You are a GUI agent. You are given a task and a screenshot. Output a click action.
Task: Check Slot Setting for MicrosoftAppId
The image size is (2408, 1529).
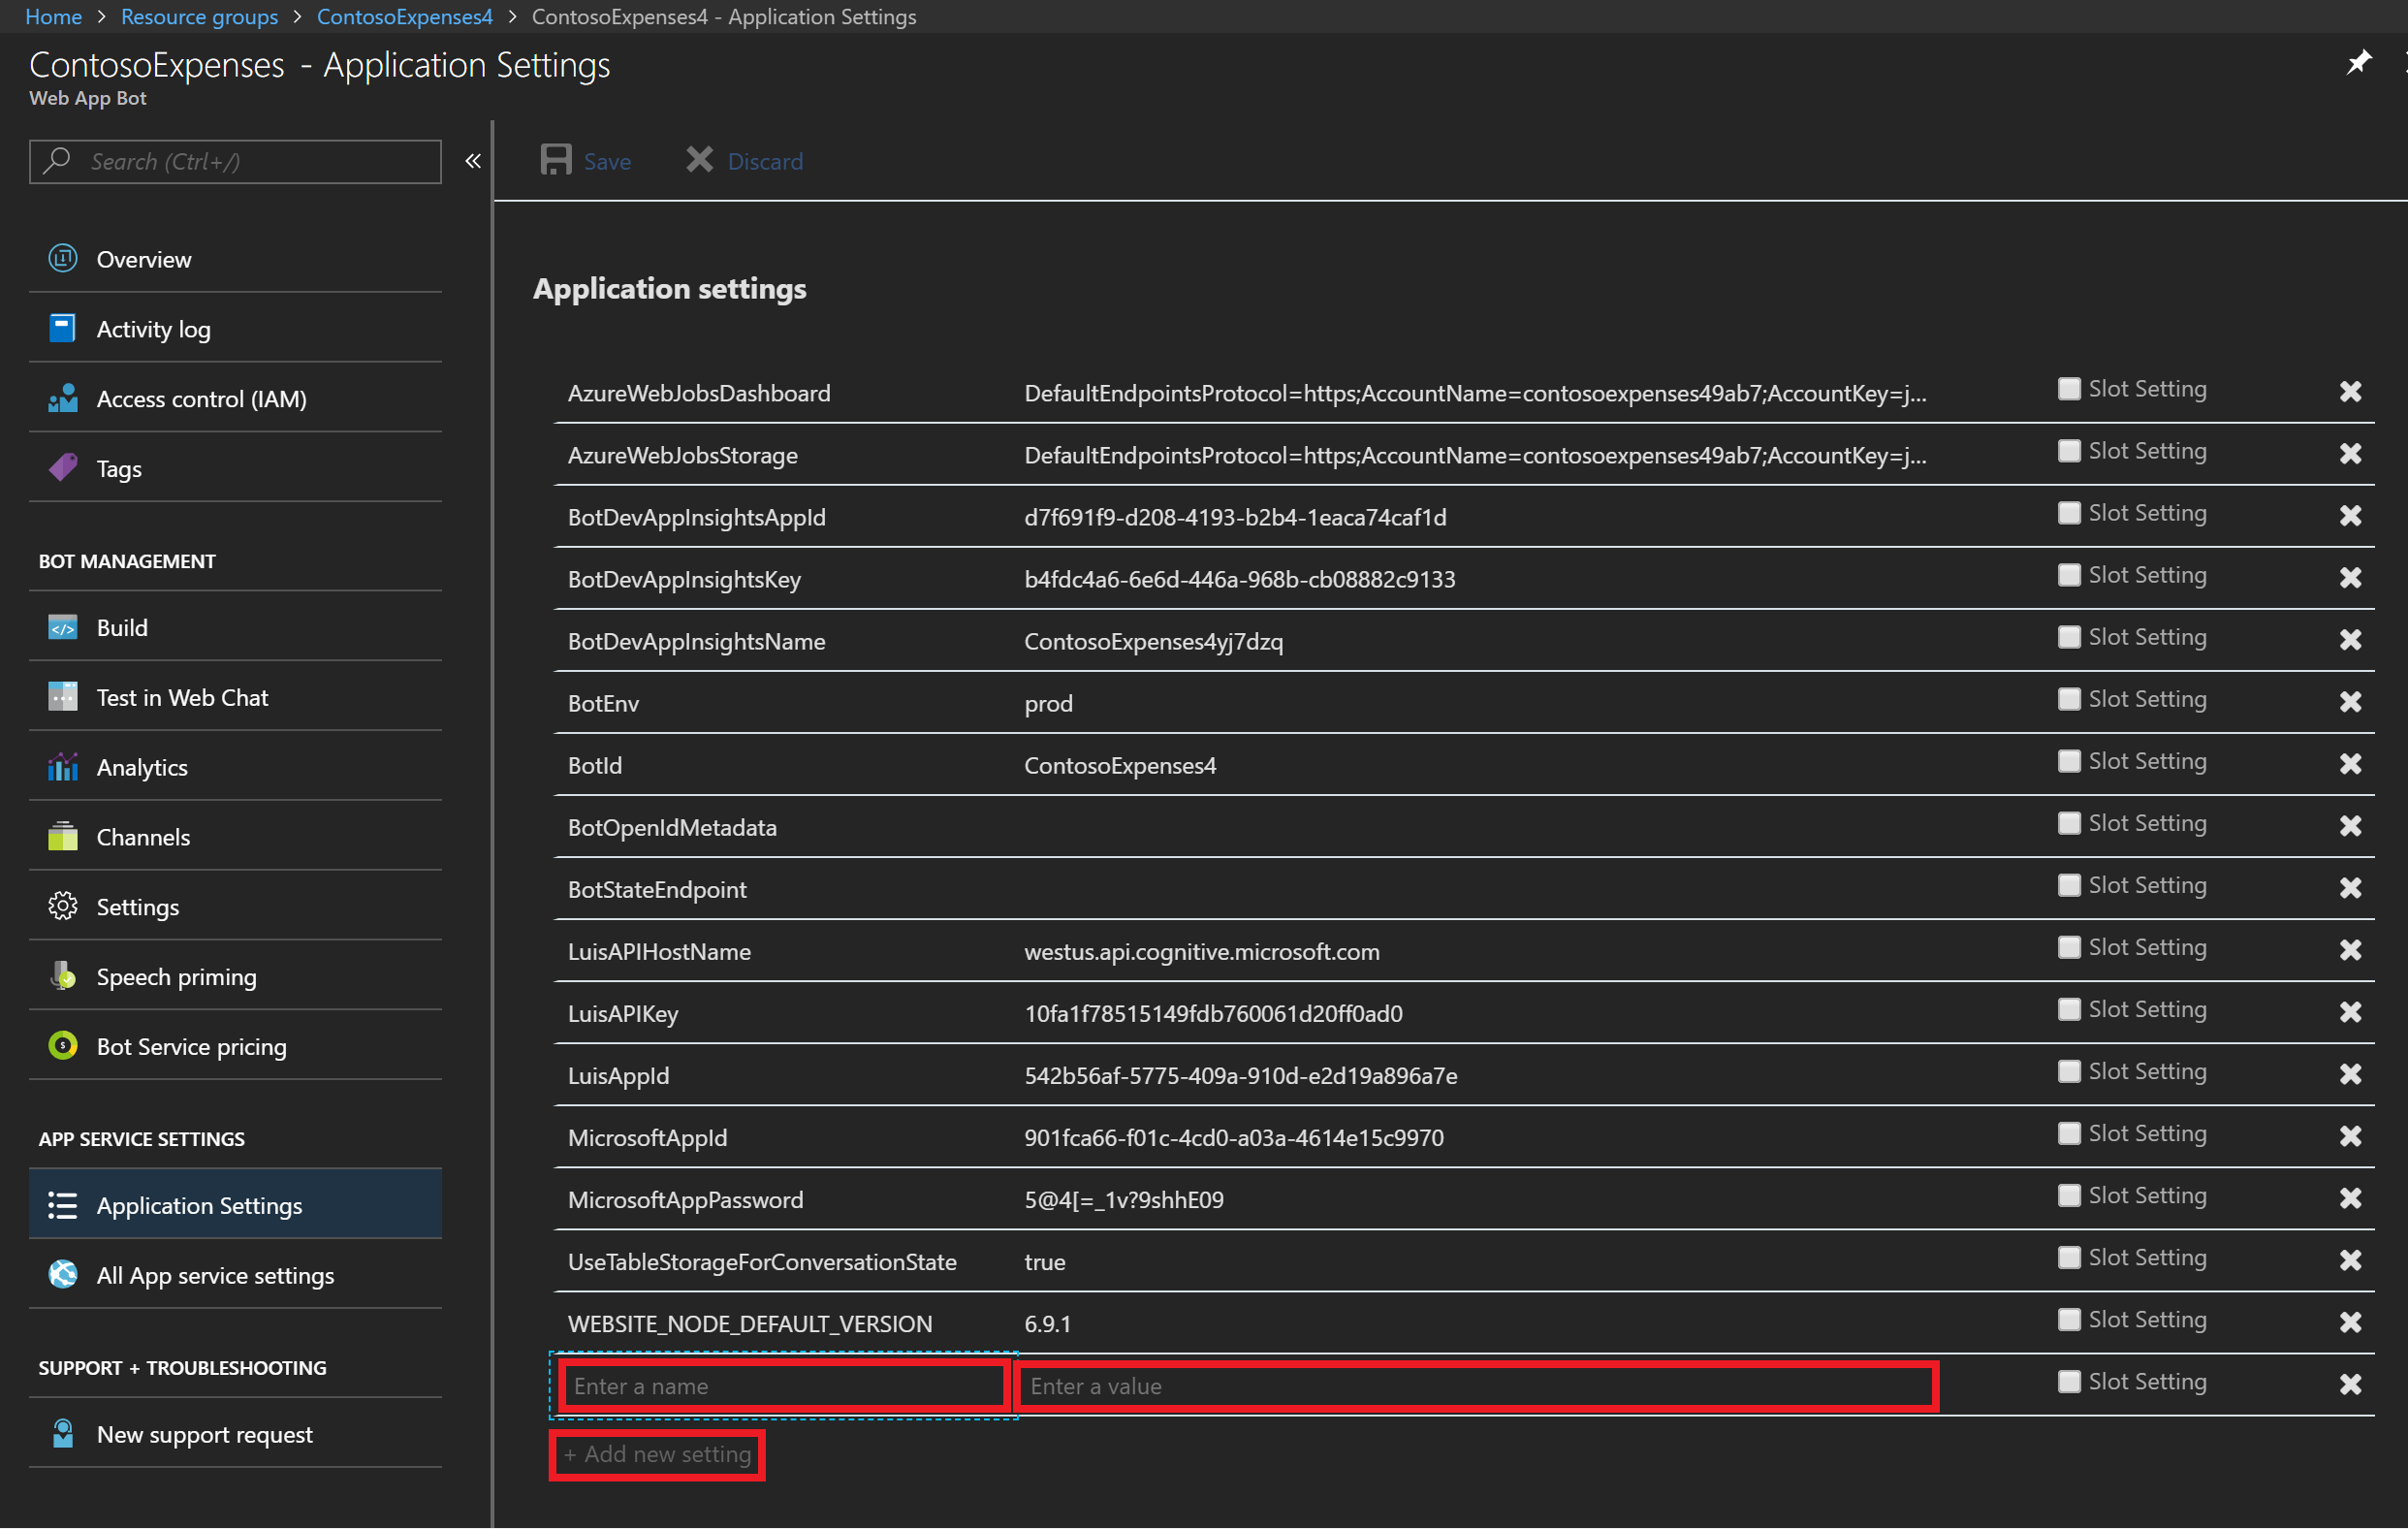coord(2069,1133)
